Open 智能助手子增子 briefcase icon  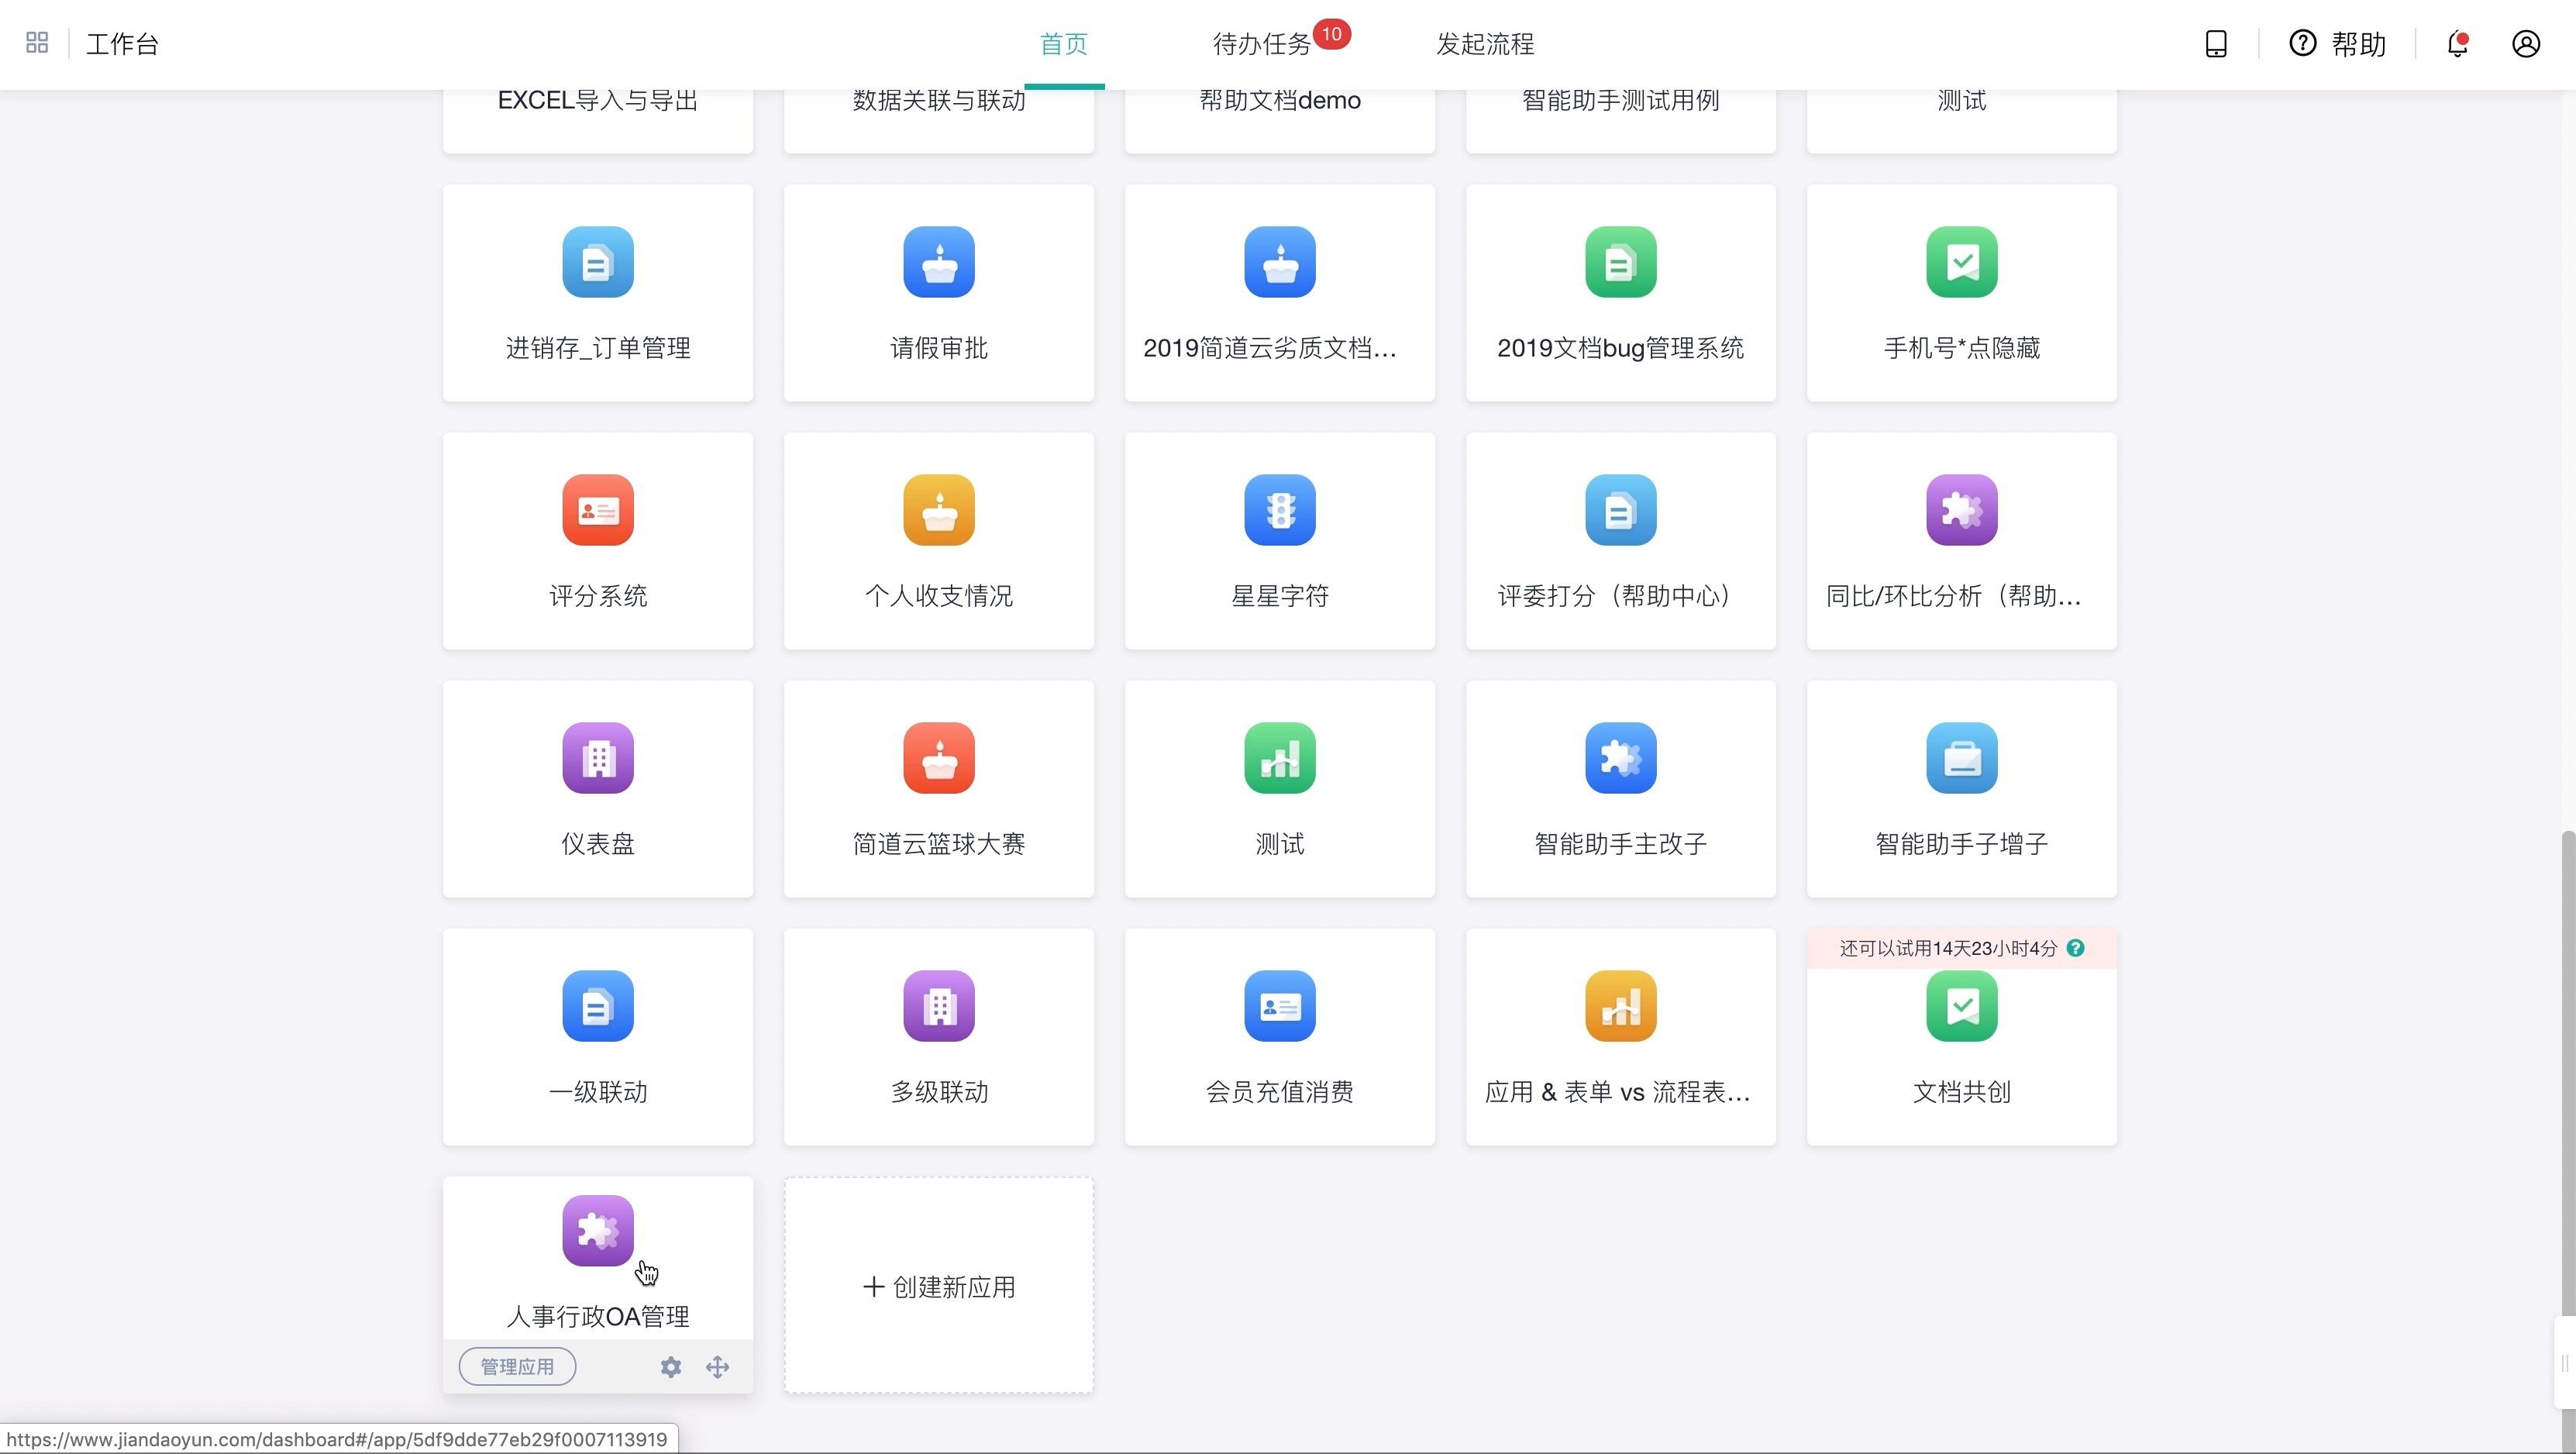click(x=1962, y=758)
